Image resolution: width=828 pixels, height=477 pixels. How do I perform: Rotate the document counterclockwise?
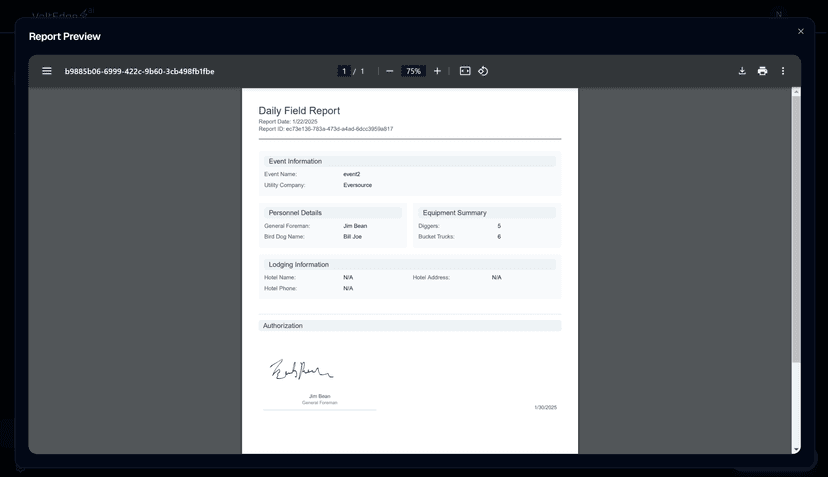tap(483, 71)
